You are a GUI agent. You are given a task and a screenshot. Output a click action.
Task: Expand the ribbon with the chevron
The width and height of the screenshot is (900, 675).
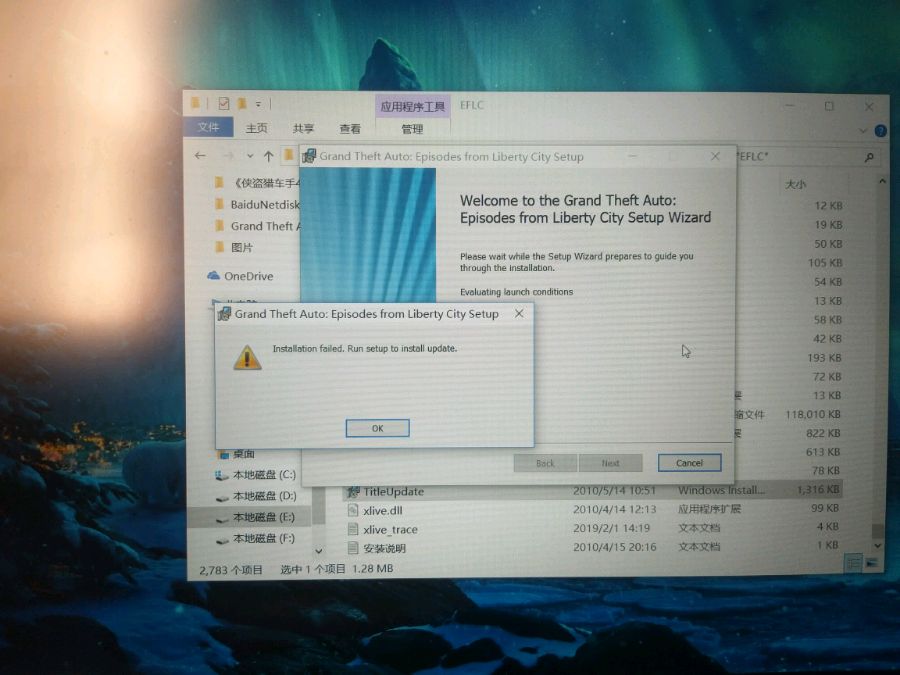tap(863, 131)
